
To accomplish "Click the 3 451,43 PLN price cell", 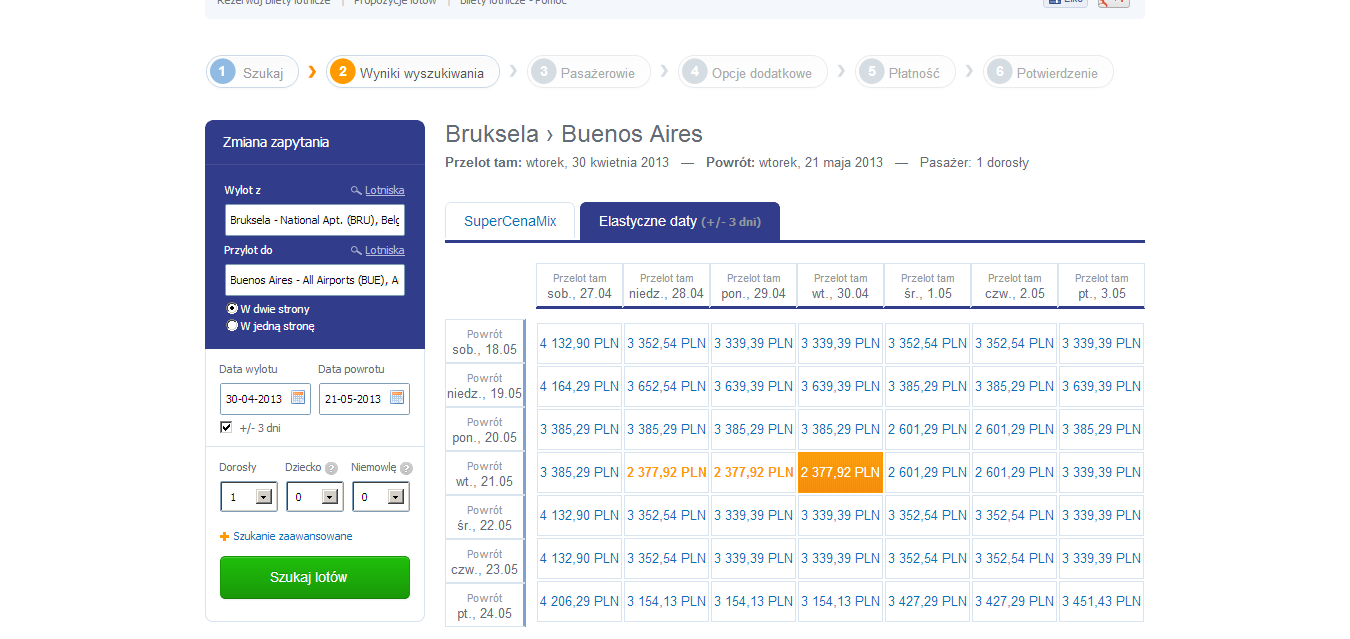I will (1102, 601).
